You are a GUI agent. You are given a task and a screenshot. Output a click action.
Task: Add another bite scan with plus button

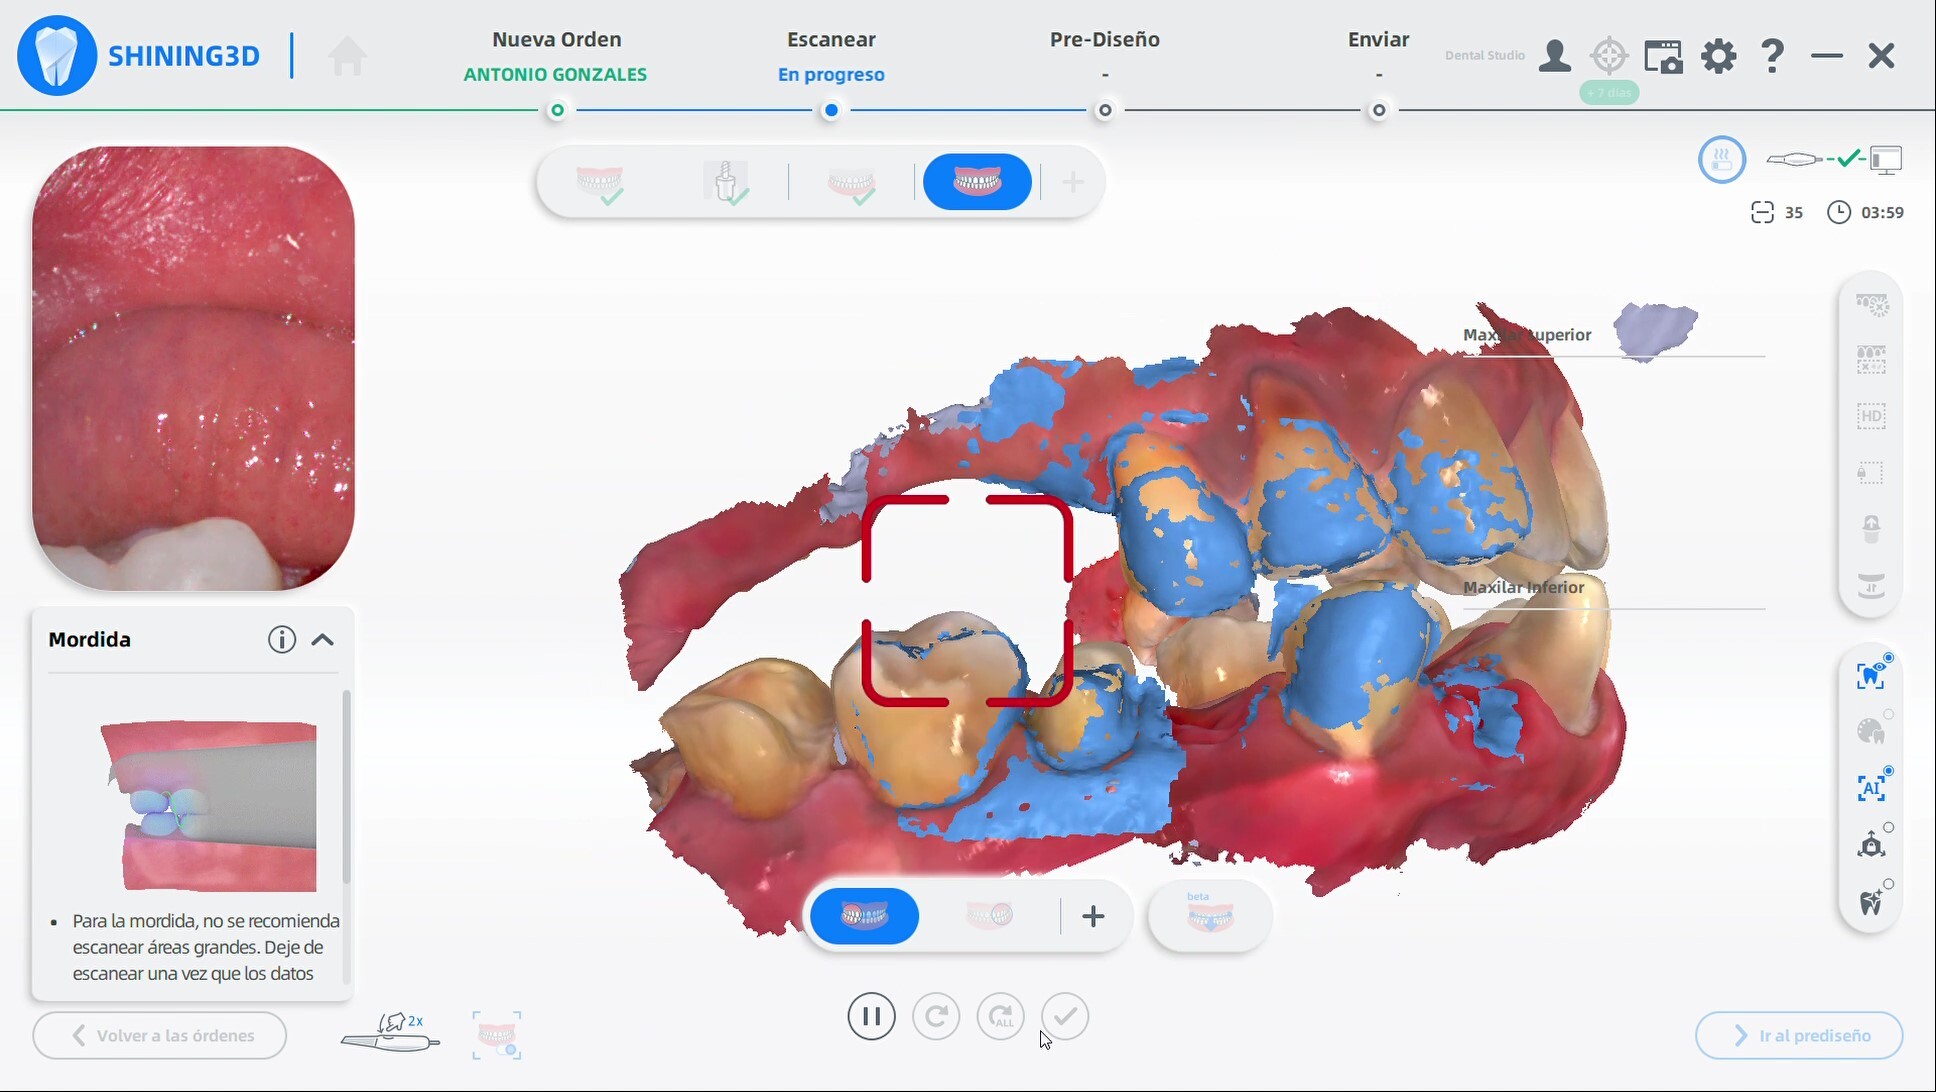(1093, 916)
